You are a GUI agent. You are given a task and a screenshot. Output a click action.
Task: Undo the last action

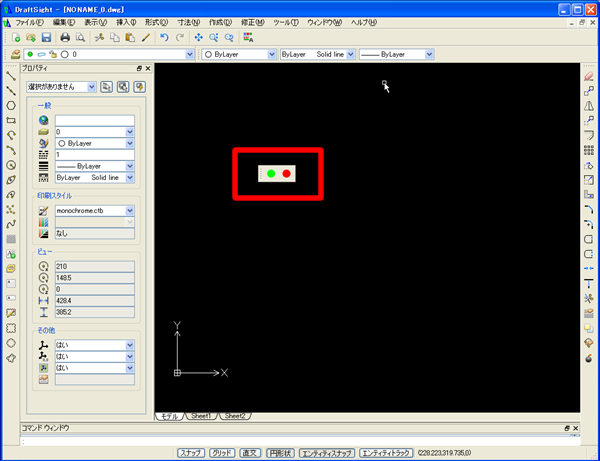(165, 37)
